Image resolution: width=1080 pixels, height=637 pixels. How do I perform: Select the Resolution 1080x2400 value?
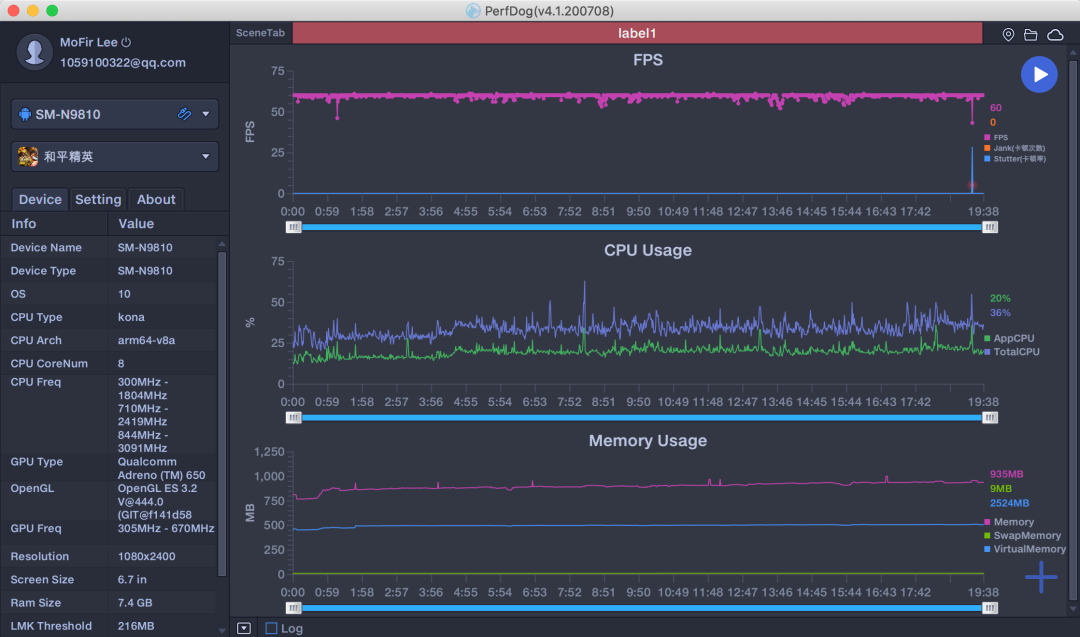(146, 556)
